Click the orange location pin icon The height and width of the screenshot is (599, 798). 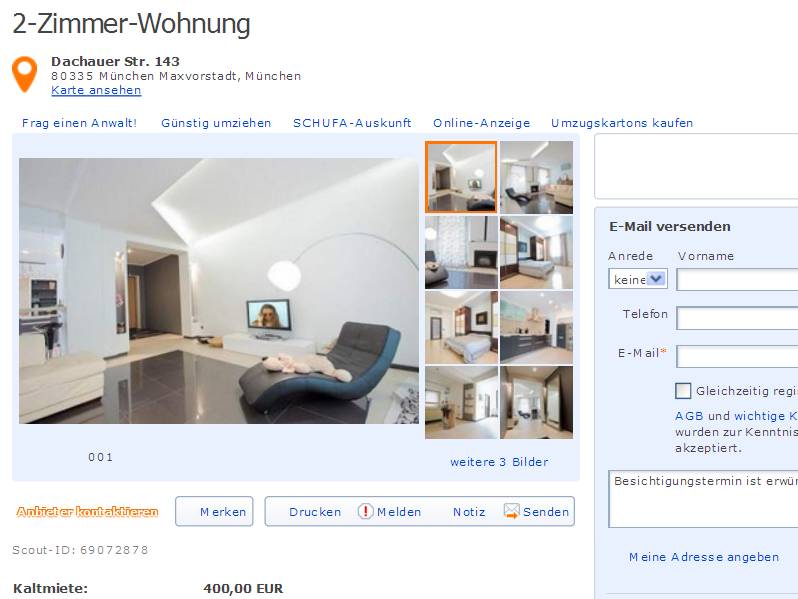point(24,74)
